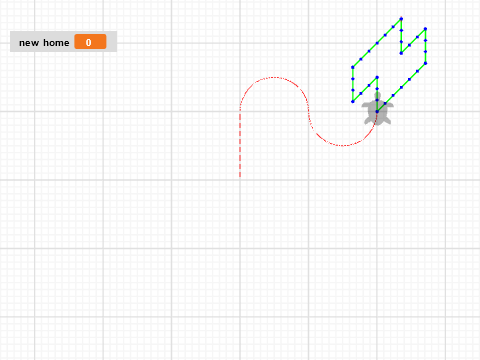Click the upper-left blue corner of green outline
The height and width of the screenshot is (360, 480).
pos(353,67)
